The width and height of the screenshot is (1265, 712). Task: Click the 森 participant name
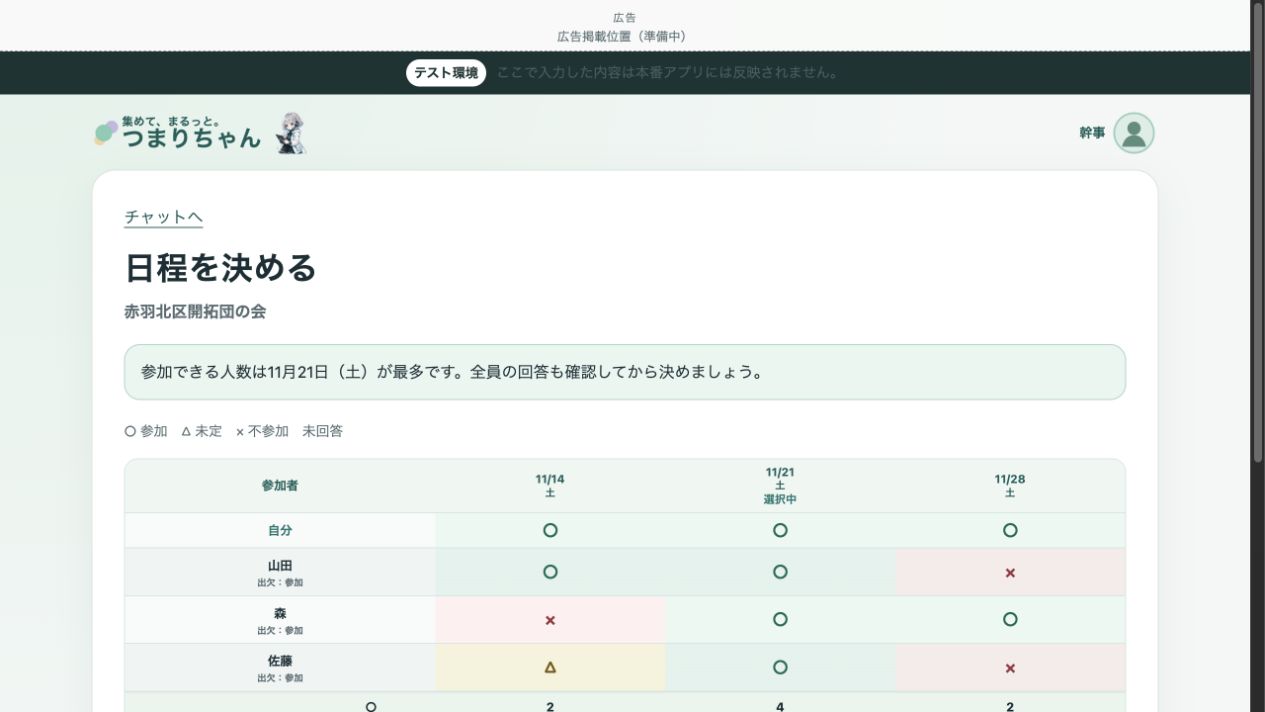tap(280, 613)
